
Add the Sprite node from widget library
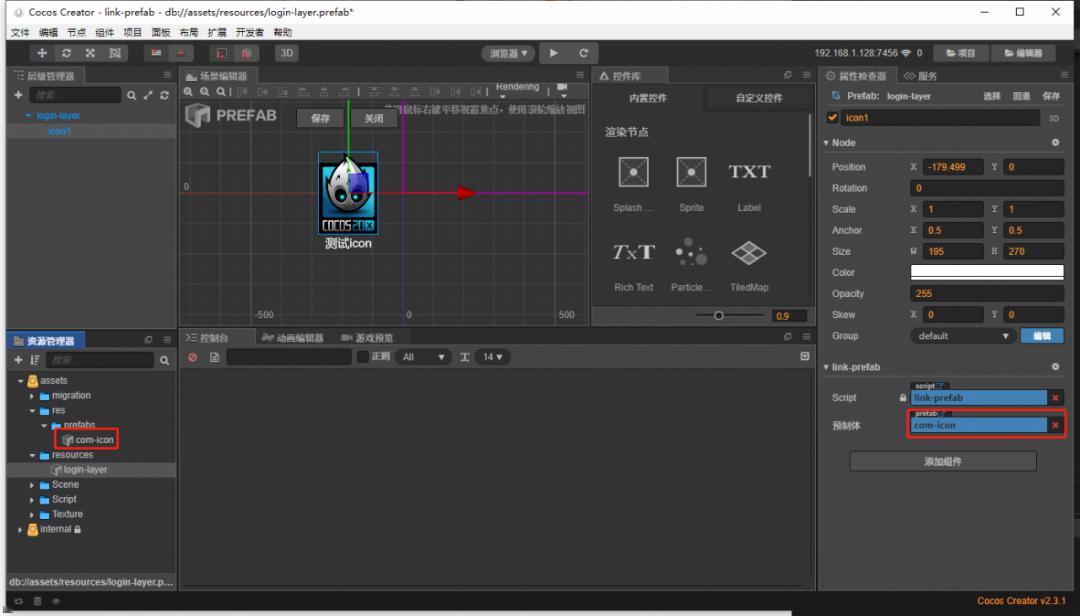(691, 174)
